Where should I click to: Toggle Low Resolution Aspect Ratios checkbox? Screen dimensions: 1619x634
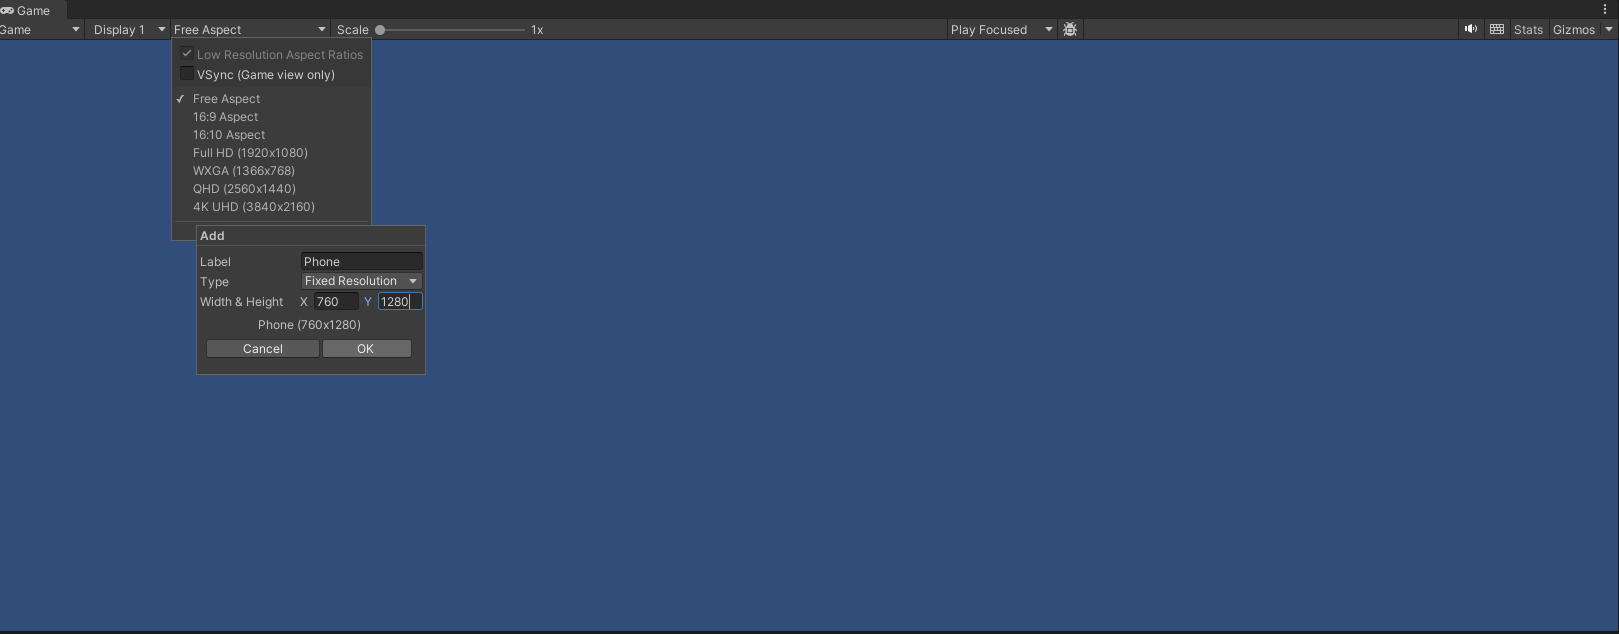pos(187,54)
